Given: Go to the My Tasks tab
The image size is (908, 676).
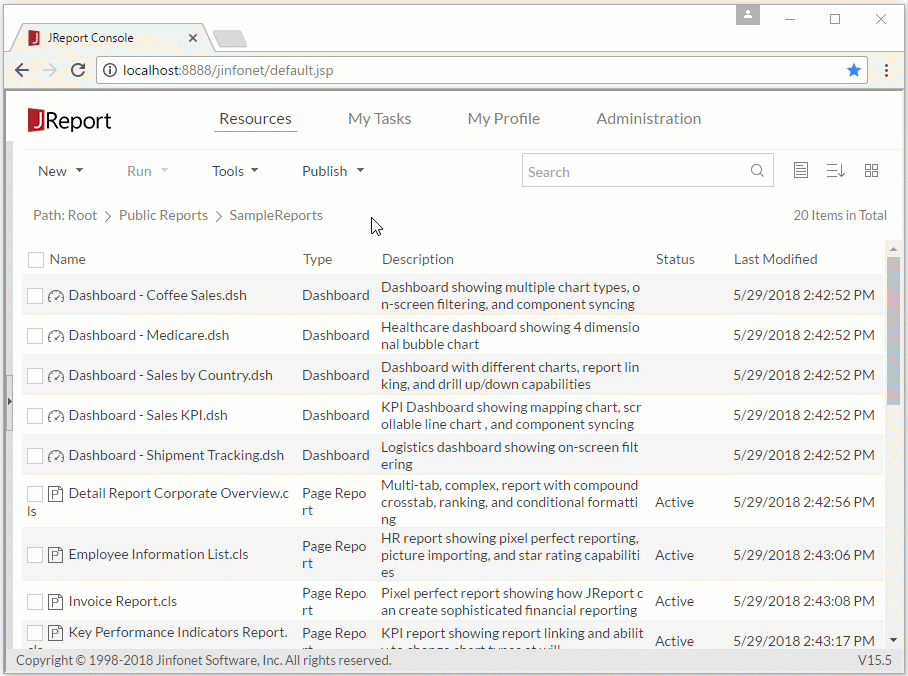Looking at the screenshot, I should (x=379, y=119).
